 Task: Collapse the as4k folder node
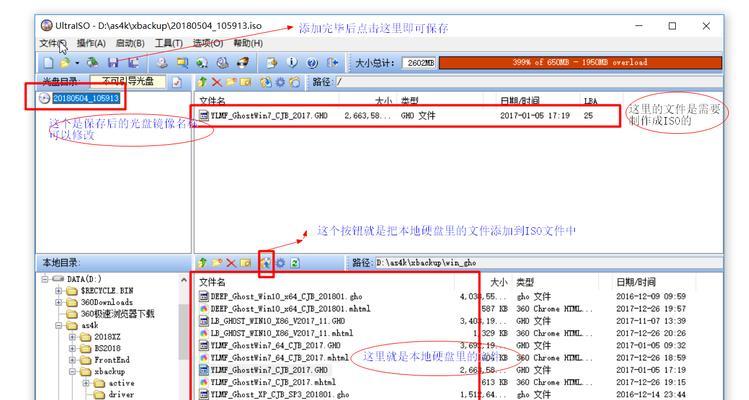tap(59, 325)
